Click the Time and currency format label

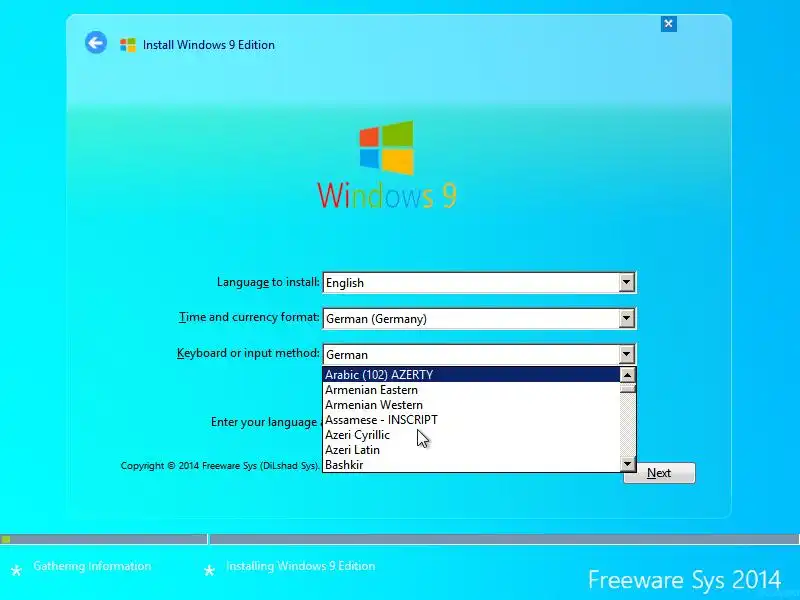coord(249,317)
